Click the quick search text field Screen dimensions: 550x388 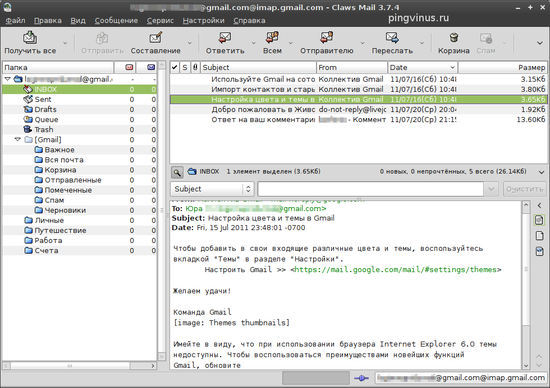(x=370, y=189)
